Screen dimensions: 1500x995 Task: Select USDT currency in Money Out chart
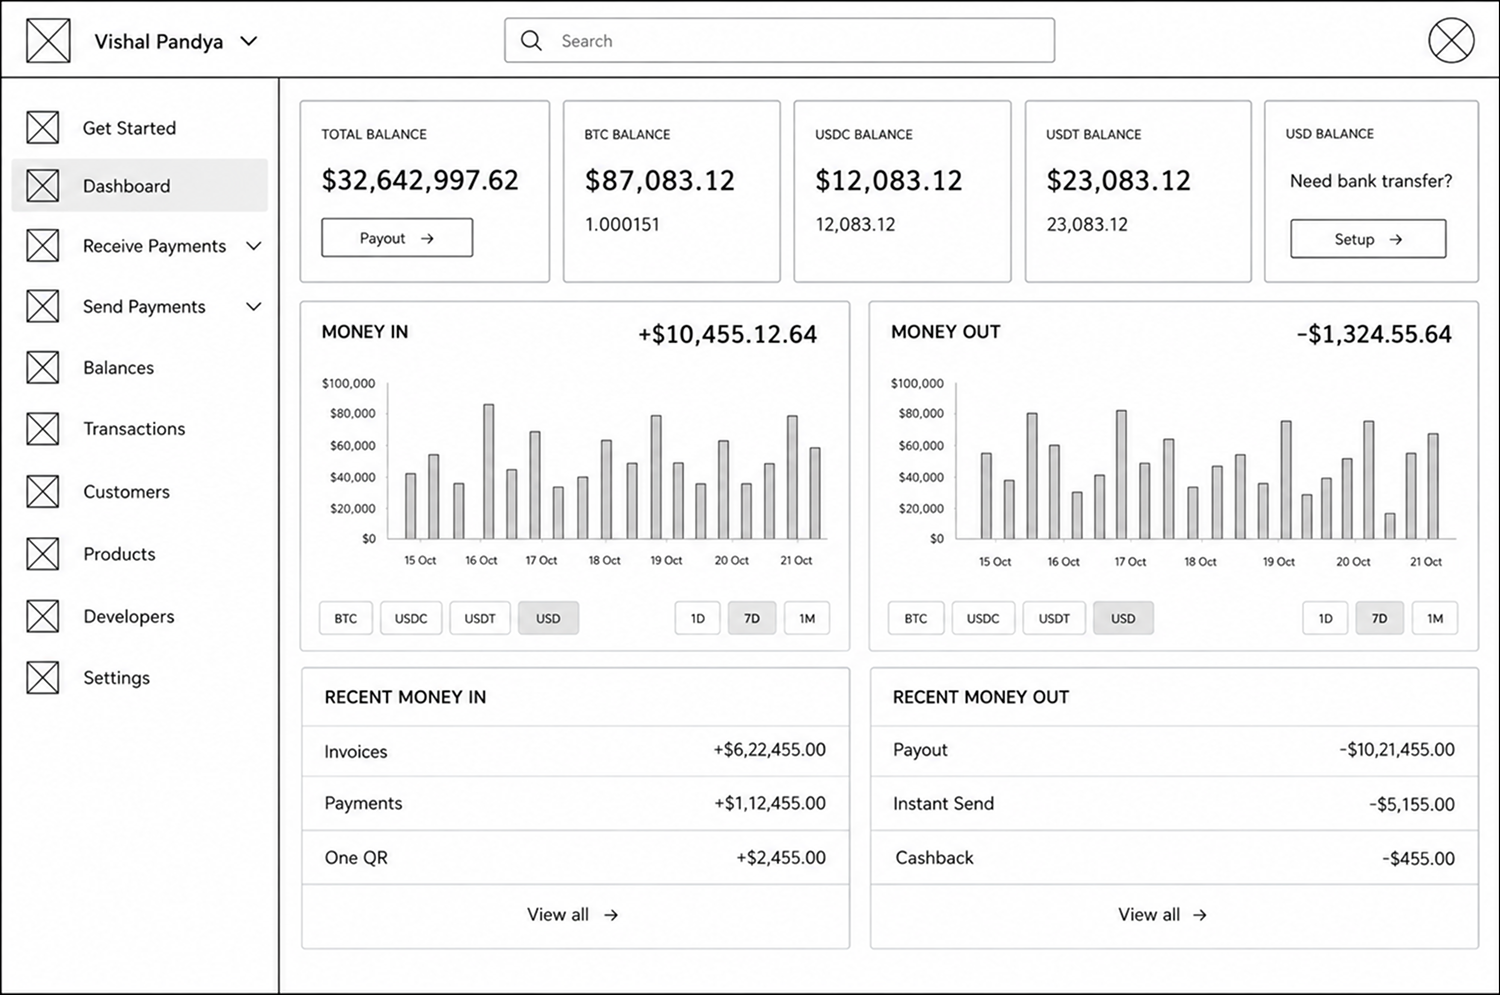pos(1054,618)
